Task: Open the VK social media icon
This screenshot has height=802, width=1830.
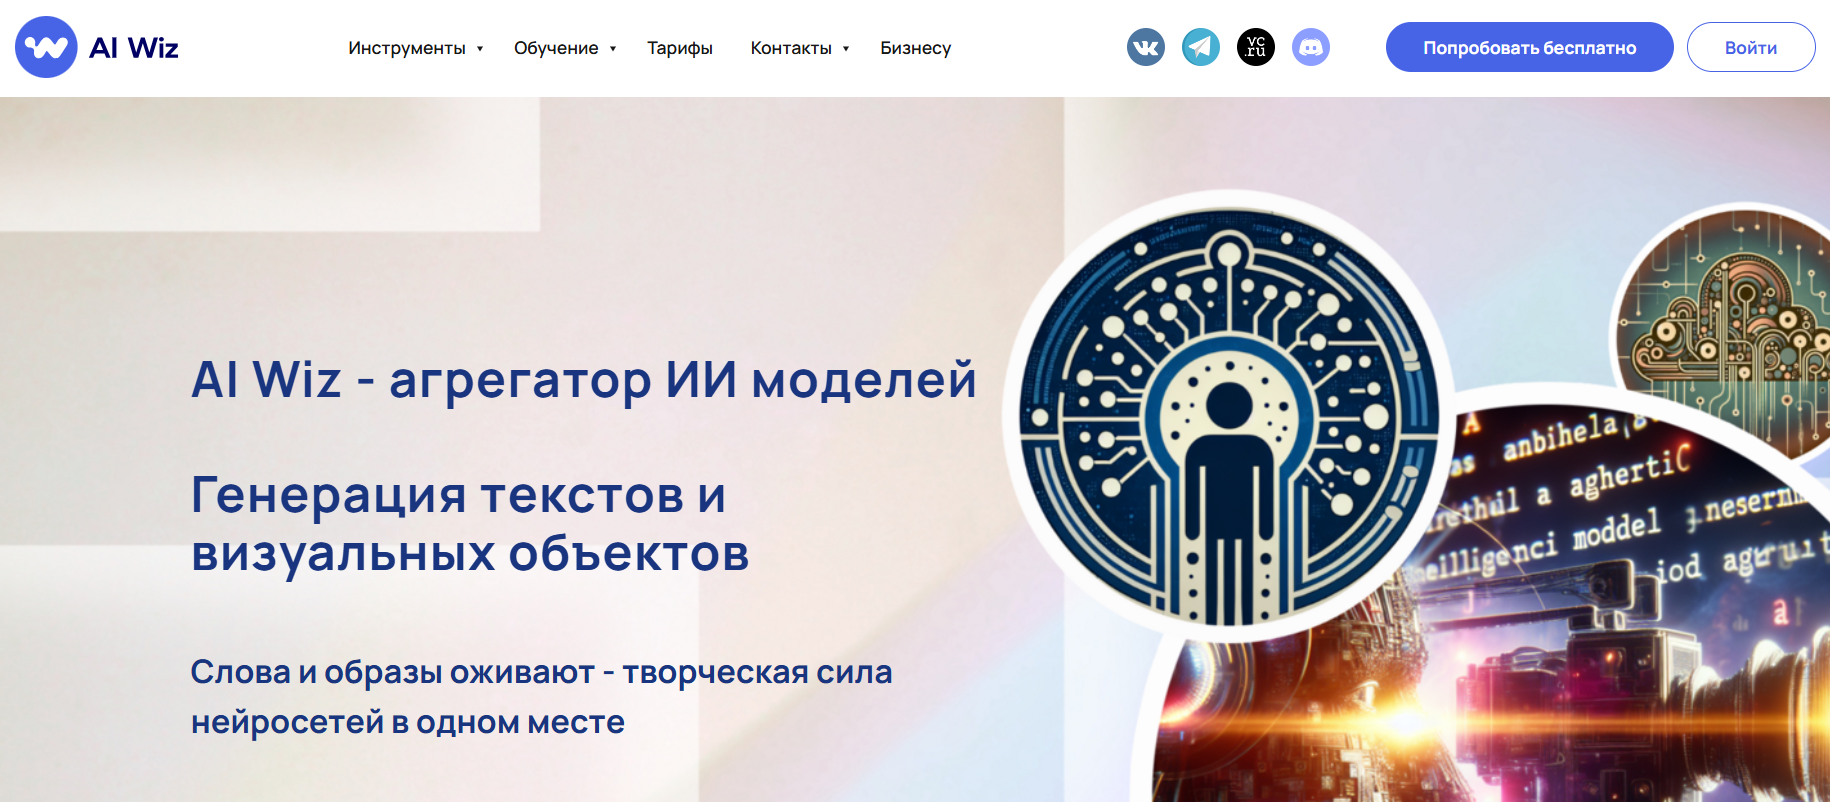Action: pos(1146,47)
